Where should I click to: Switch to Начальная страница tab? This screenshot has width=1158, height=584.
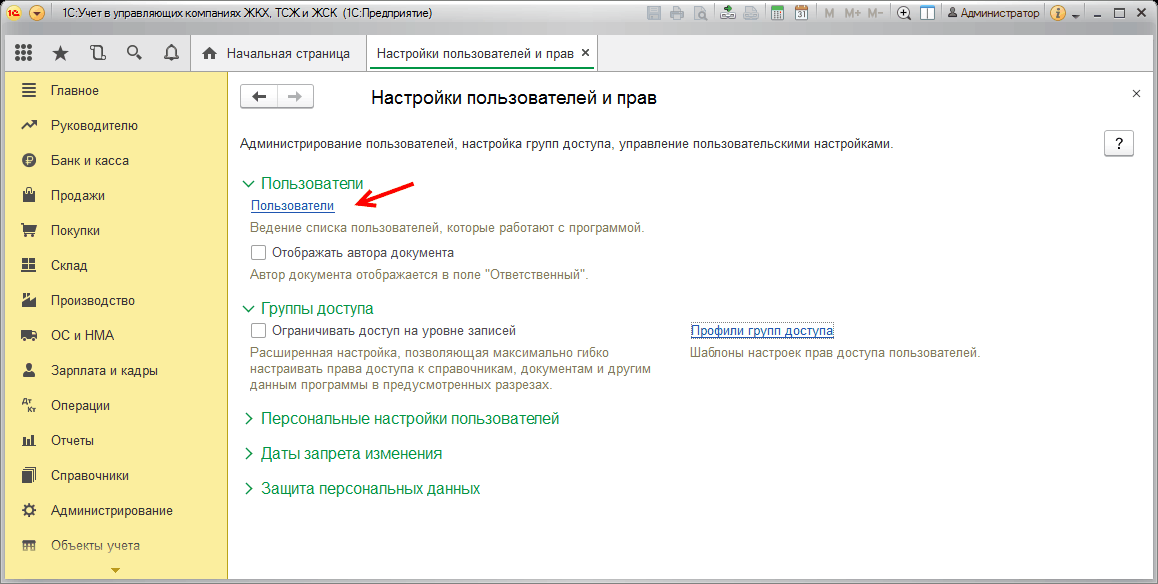pos(279,54)
